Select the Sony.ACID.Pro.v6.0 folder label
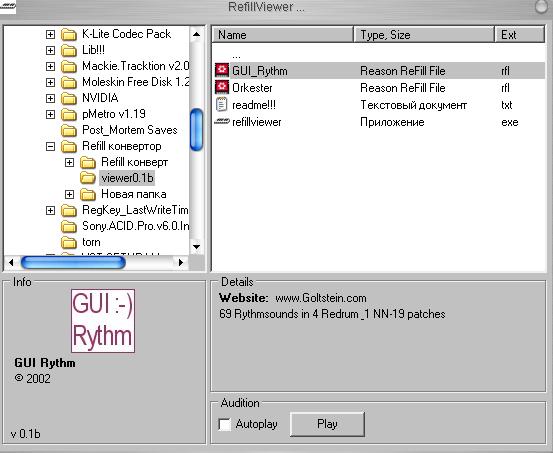553x453 pixels. [x=135, y=226]
